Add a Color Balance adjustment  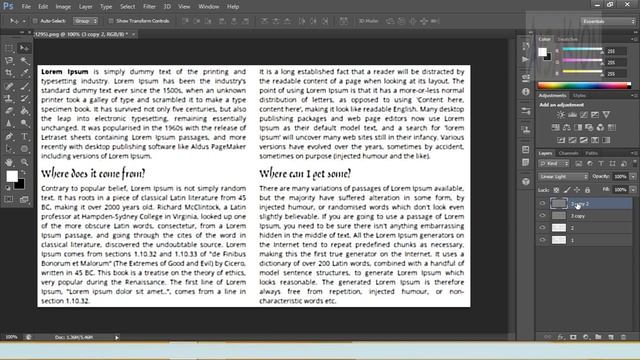(567, 127)
